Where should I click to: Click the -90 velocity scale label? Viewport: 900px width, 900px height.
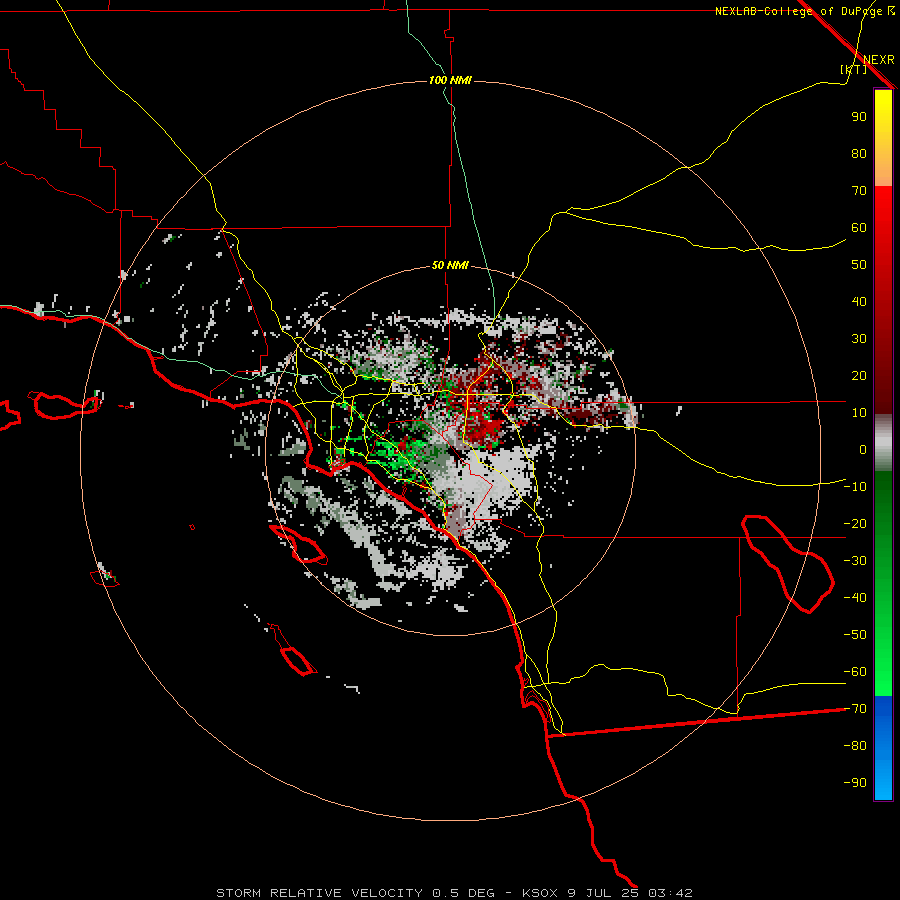tap(855, 783)
